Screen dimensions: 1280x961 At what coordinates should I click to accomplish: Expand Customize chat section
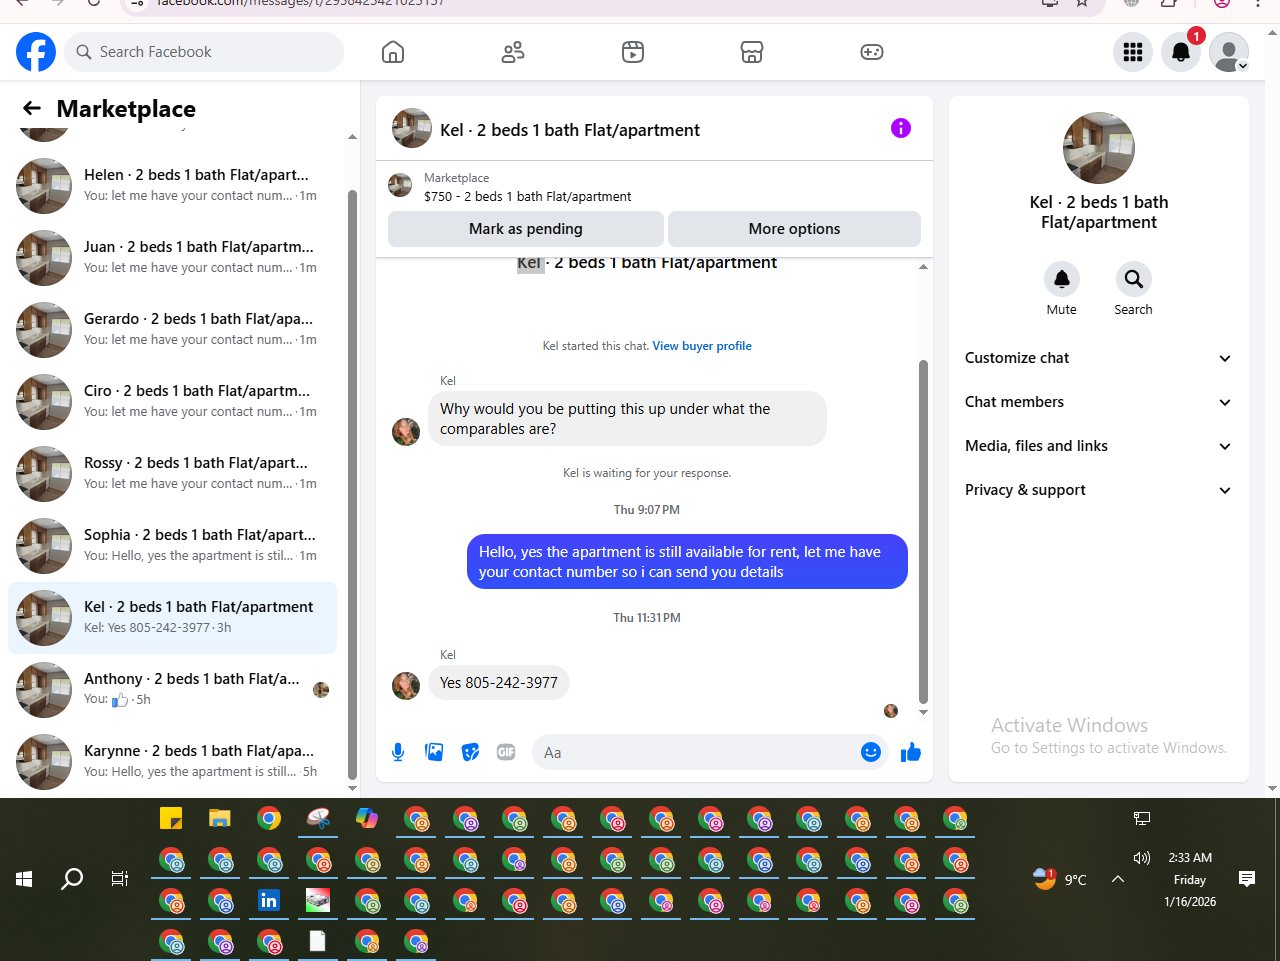pos(1098,358)
